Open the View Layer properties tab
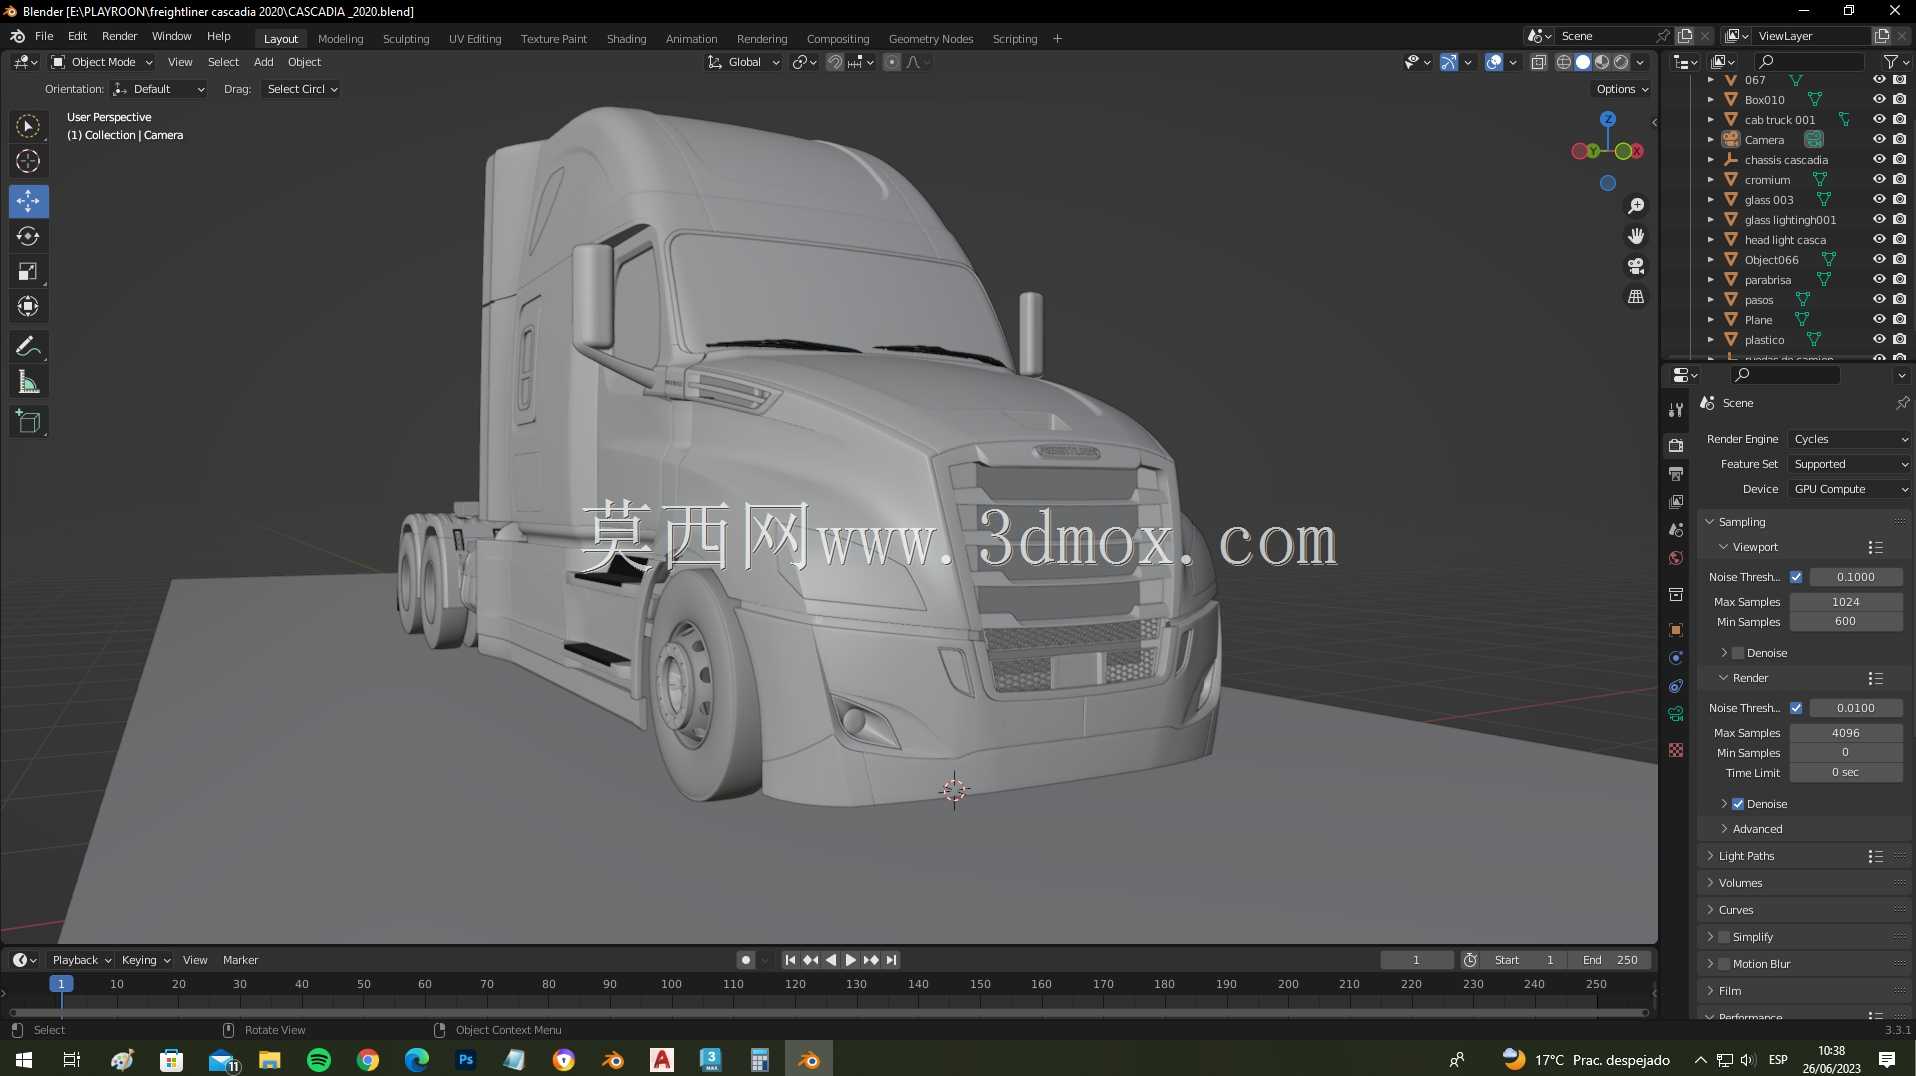The width and height of the screenshot is (1916, 1076). click(x=1676, y=501)
